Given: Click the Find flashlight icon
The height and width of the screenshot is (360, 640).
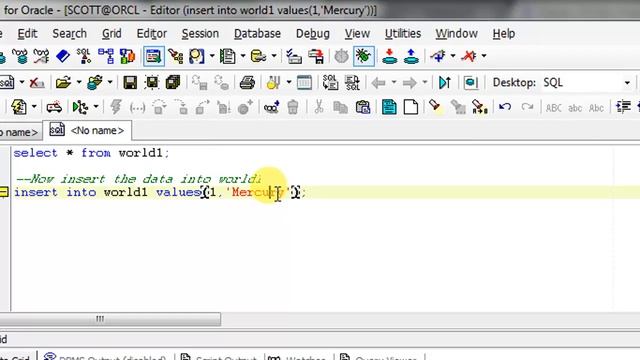Looking at the screenshot, I should [435, 107].
